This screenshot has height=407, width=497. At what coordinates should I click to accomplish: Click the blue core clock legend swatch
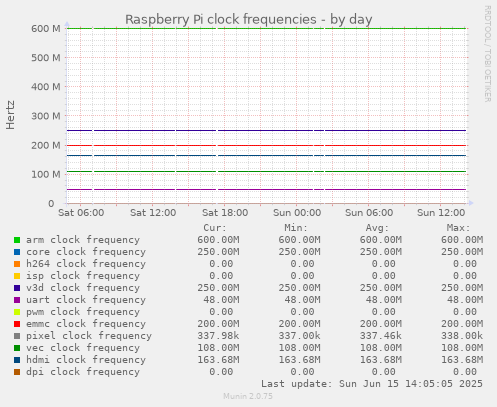(x=17, y=252)
